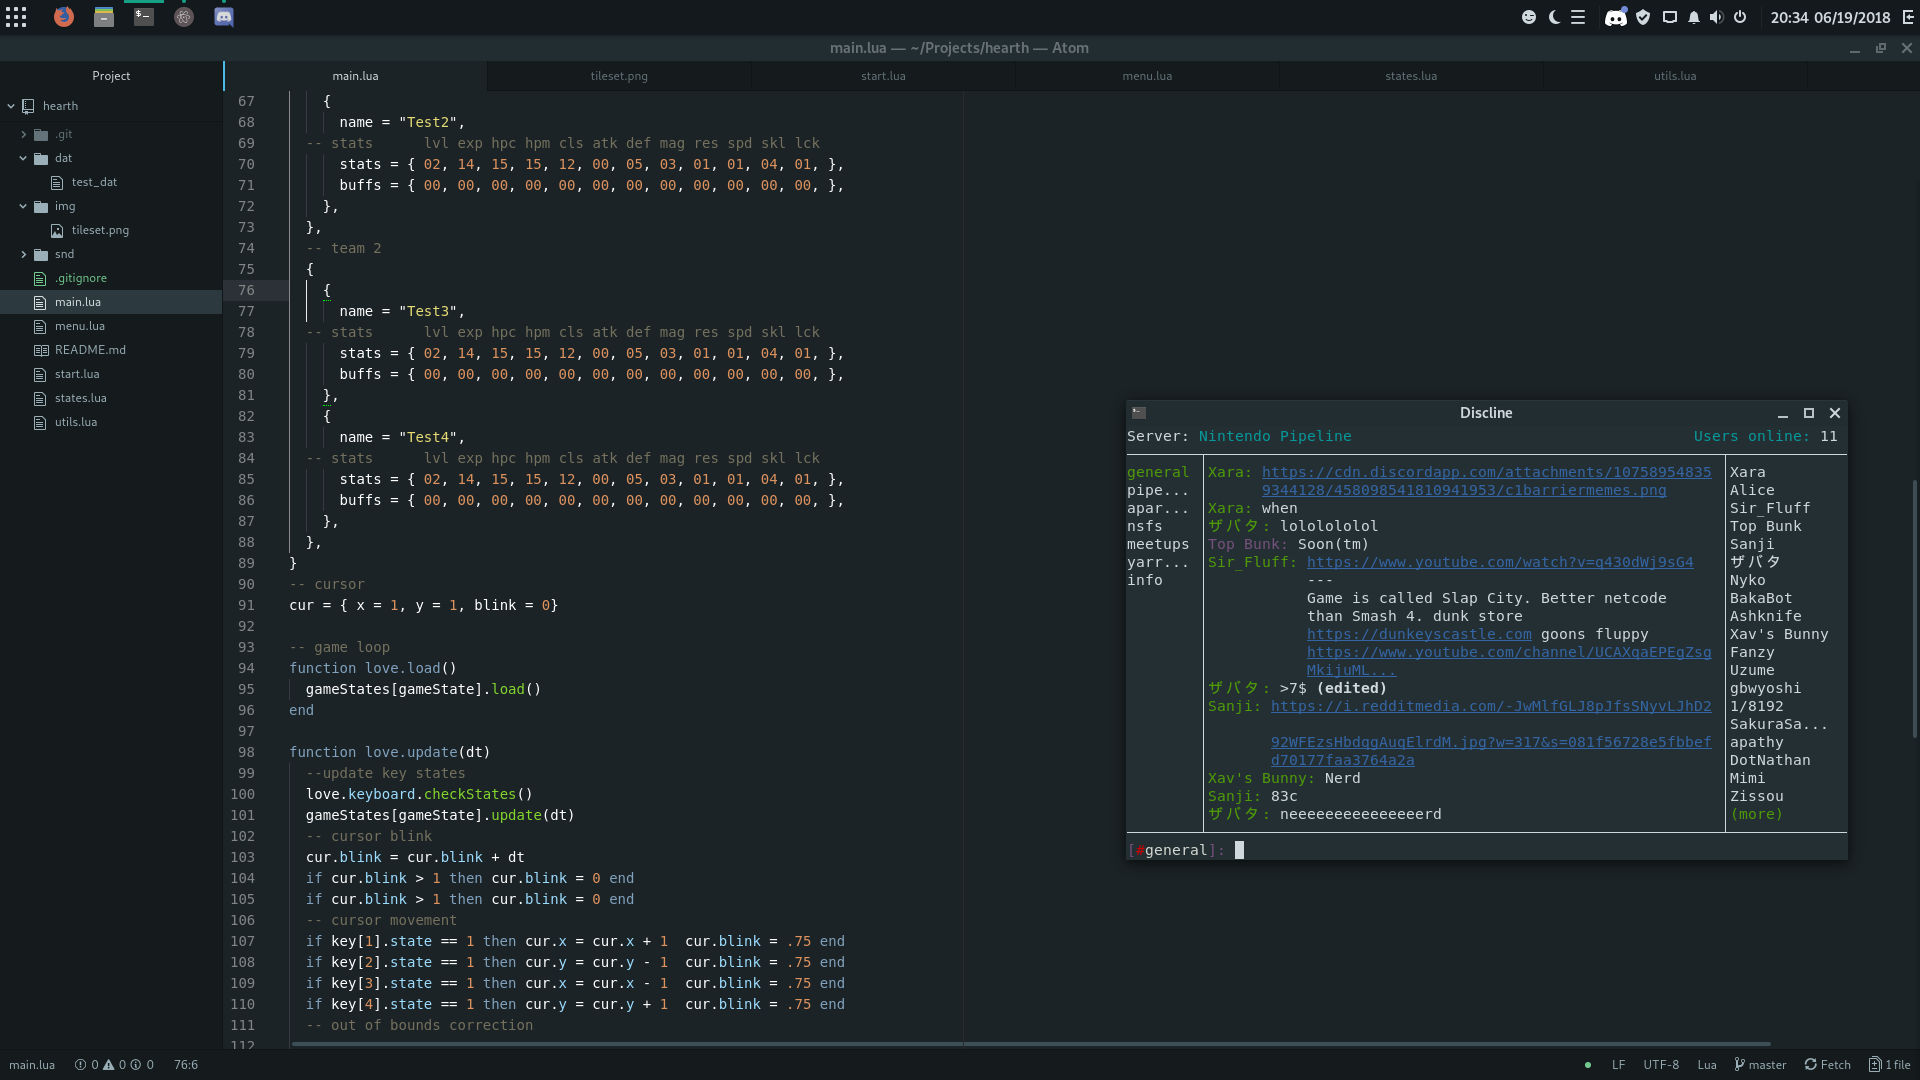This screenshot has width=1920, height=1080.
Task: Open test_dat file in tree
Action: pos(94,182)
